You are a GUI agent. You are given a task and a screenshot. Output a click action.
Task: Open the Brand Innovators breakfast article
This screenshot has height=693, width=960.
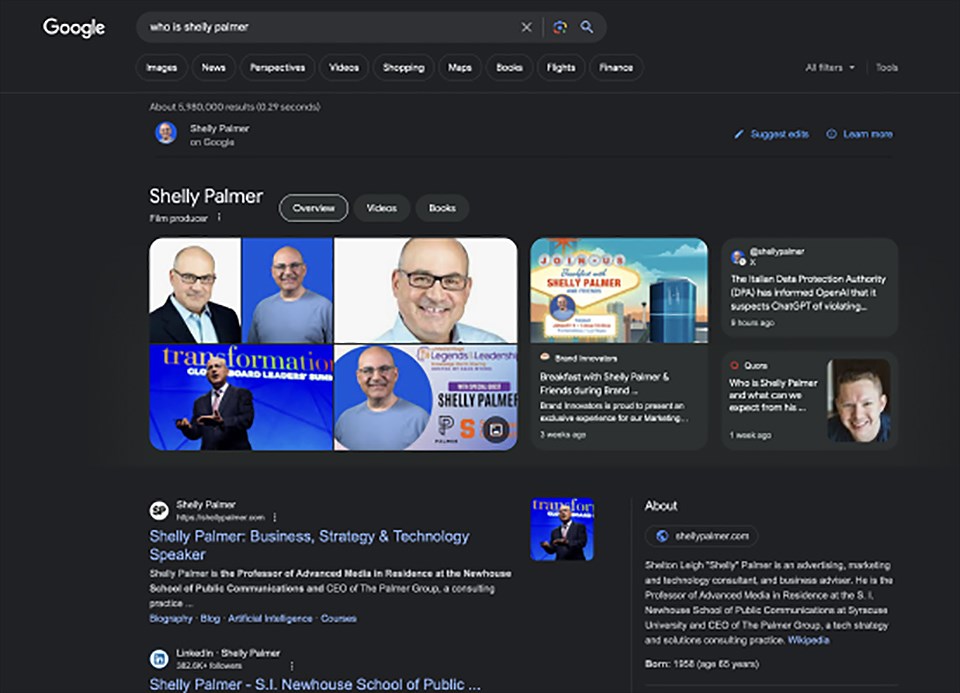[x=619, y=397]
